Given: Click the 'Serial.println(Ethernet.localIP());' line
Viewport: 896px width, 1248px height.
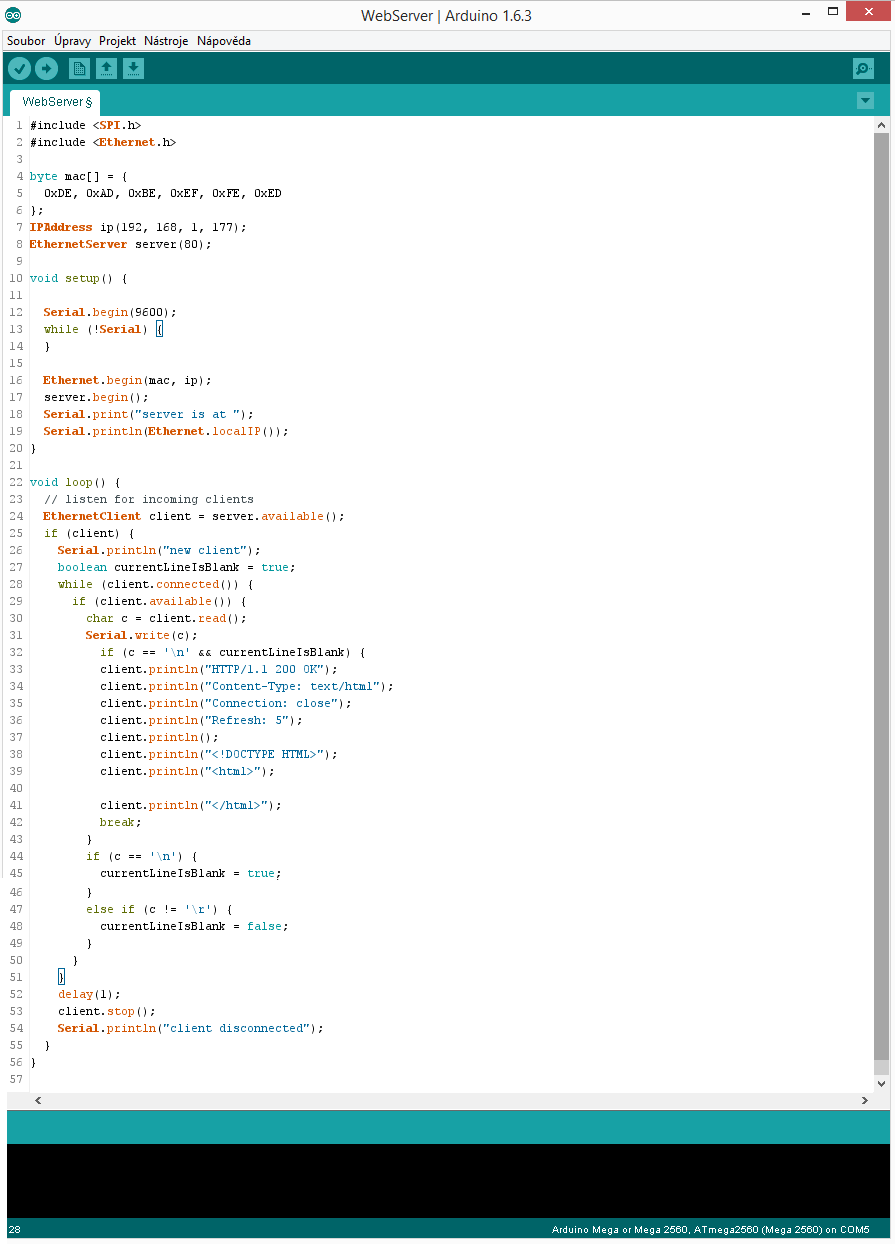Looking at the screenshot, I should 166,431.
